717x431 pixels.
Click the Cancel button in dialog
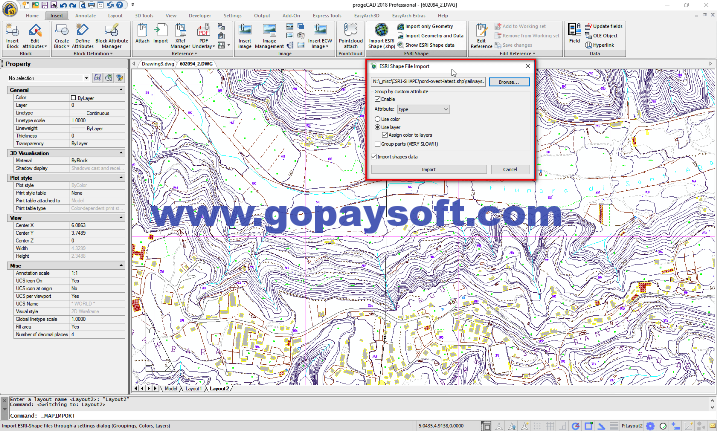(510, 169)
